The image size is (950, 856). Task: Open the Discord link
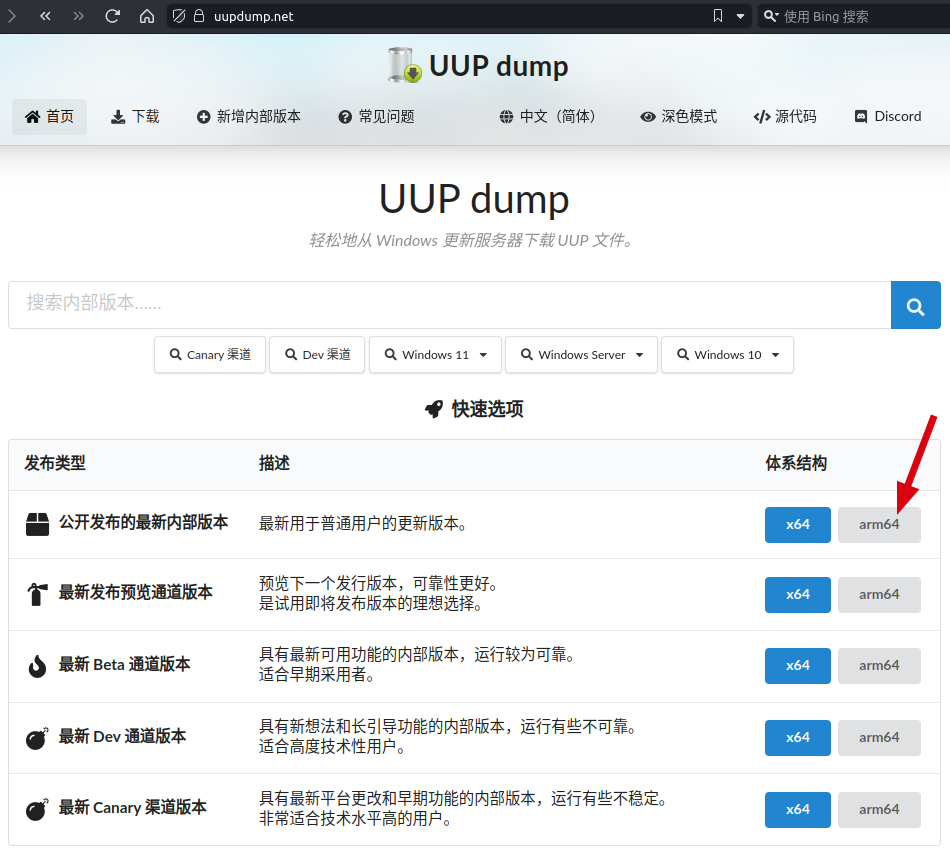pyautogui.click(x=888, y=117)
